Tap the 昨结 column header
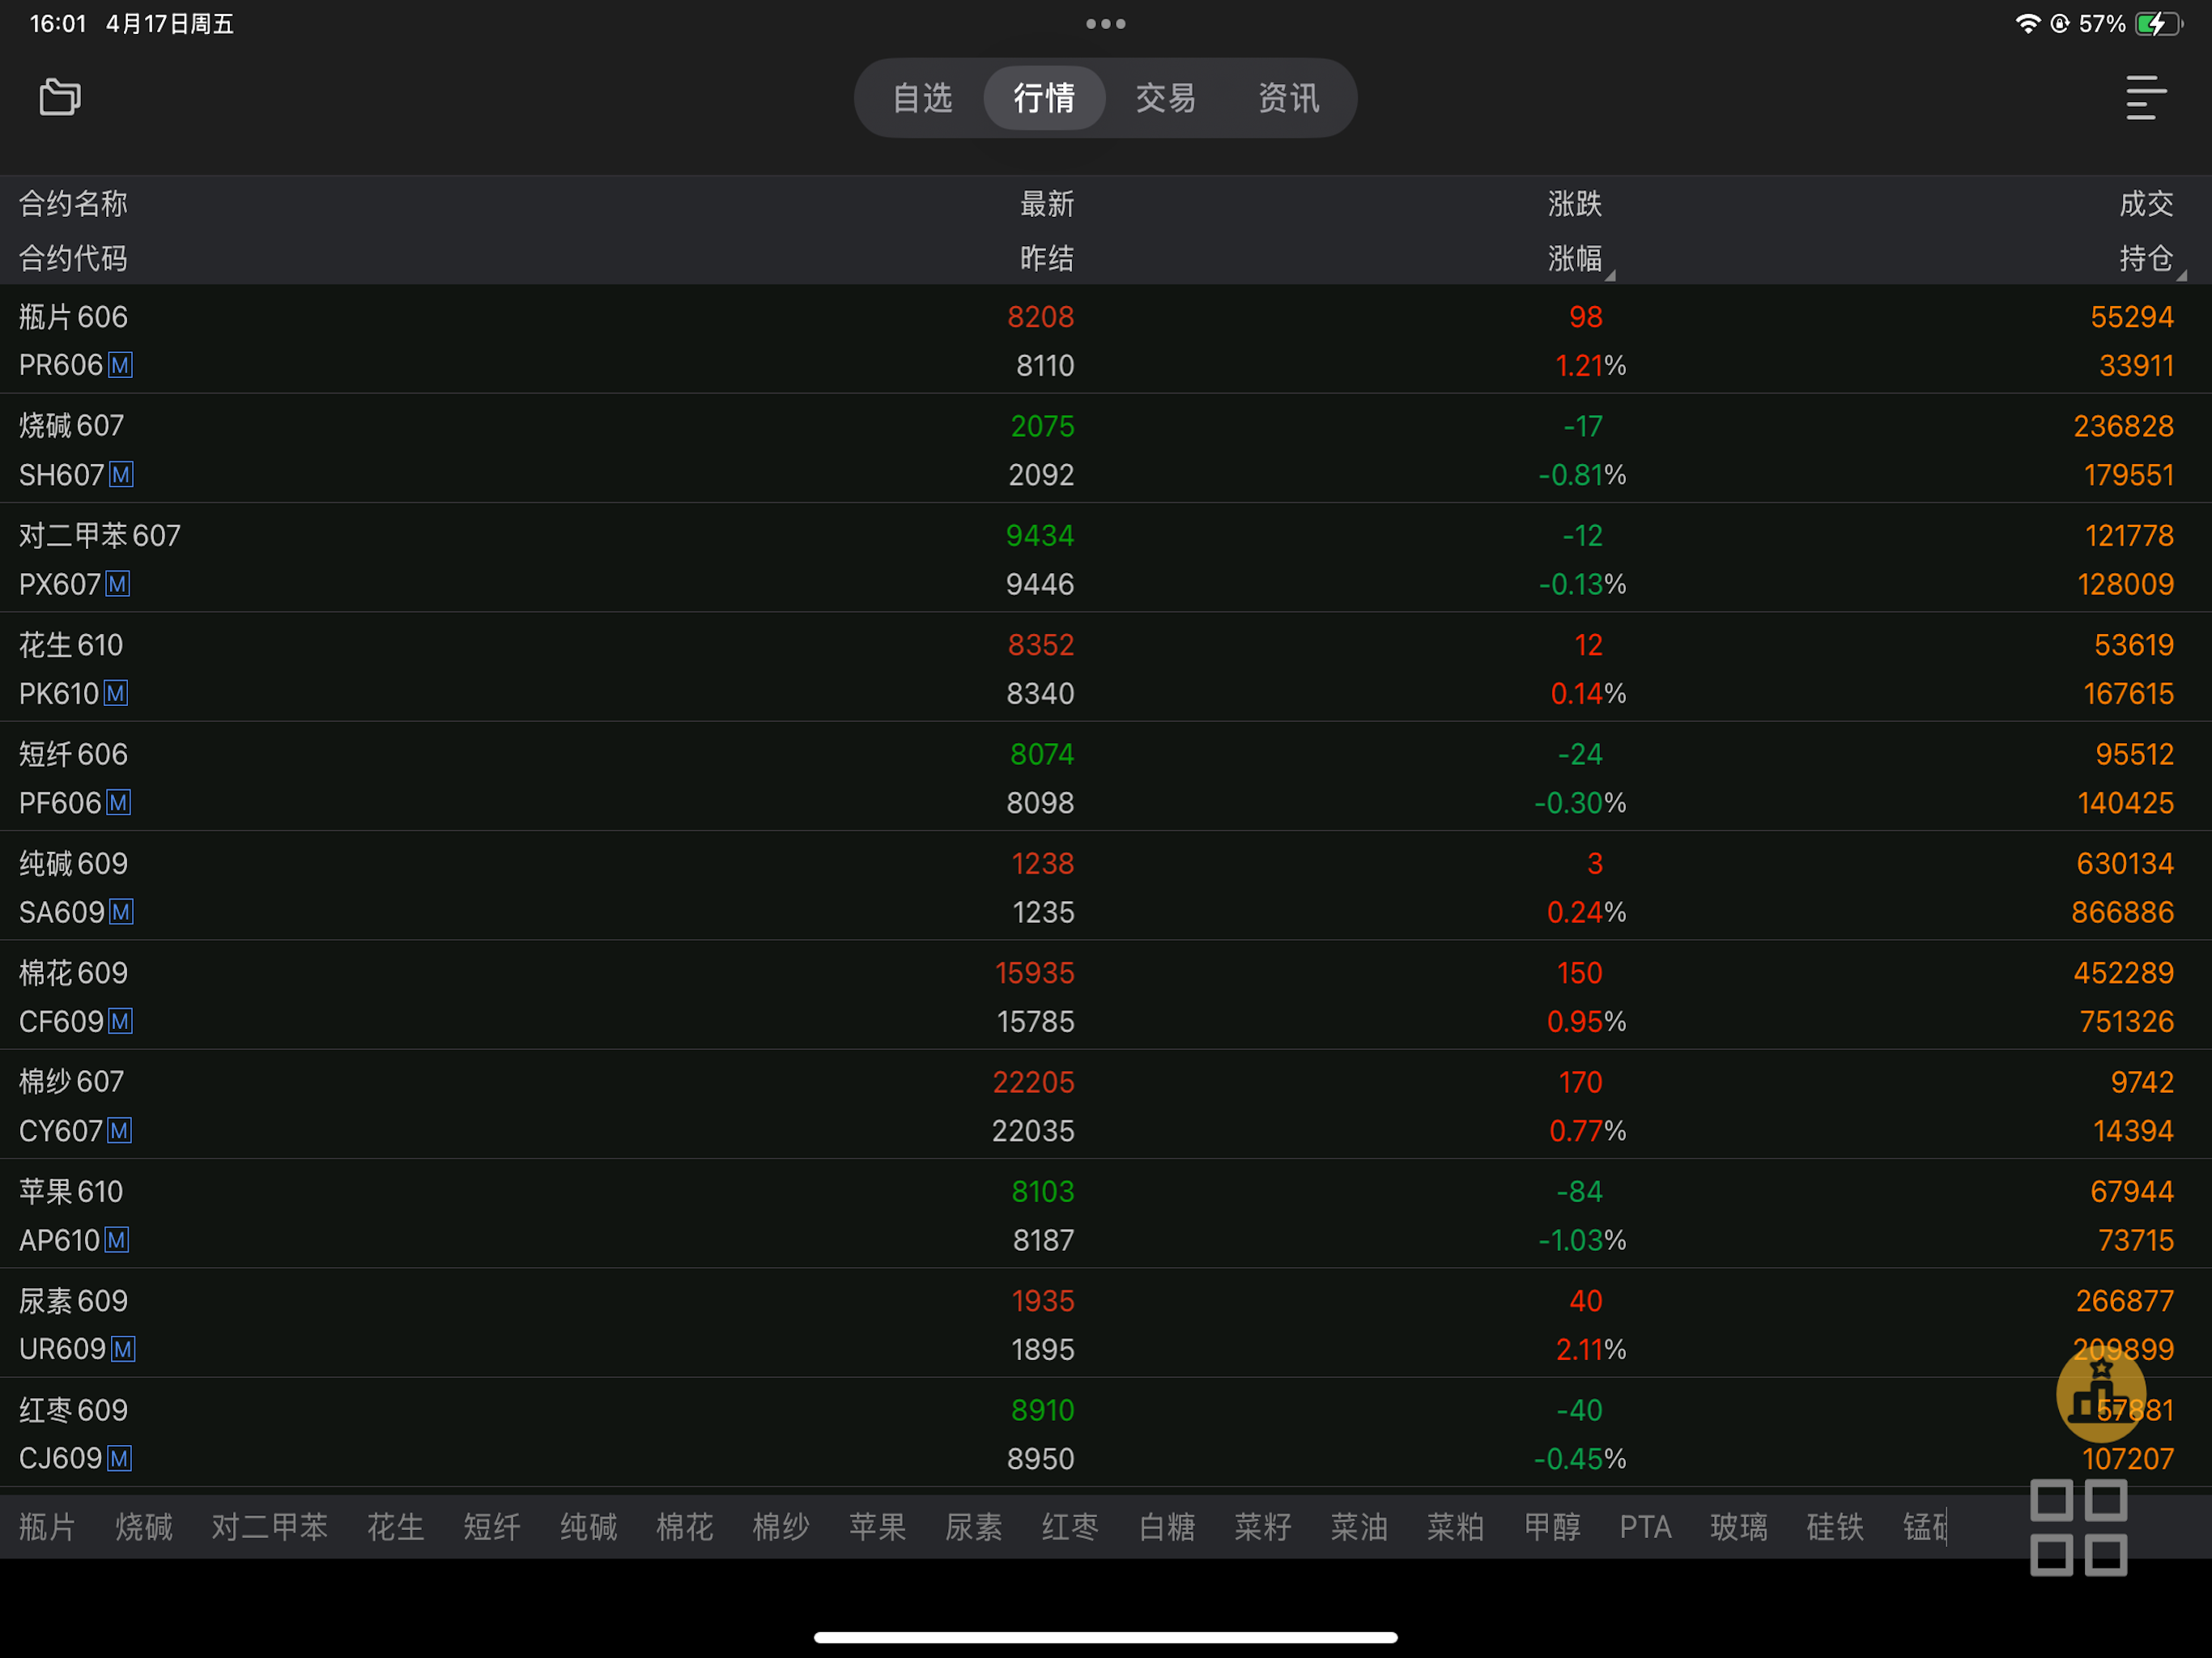Screen dimensions: 2212x1658 [1047, 259]
